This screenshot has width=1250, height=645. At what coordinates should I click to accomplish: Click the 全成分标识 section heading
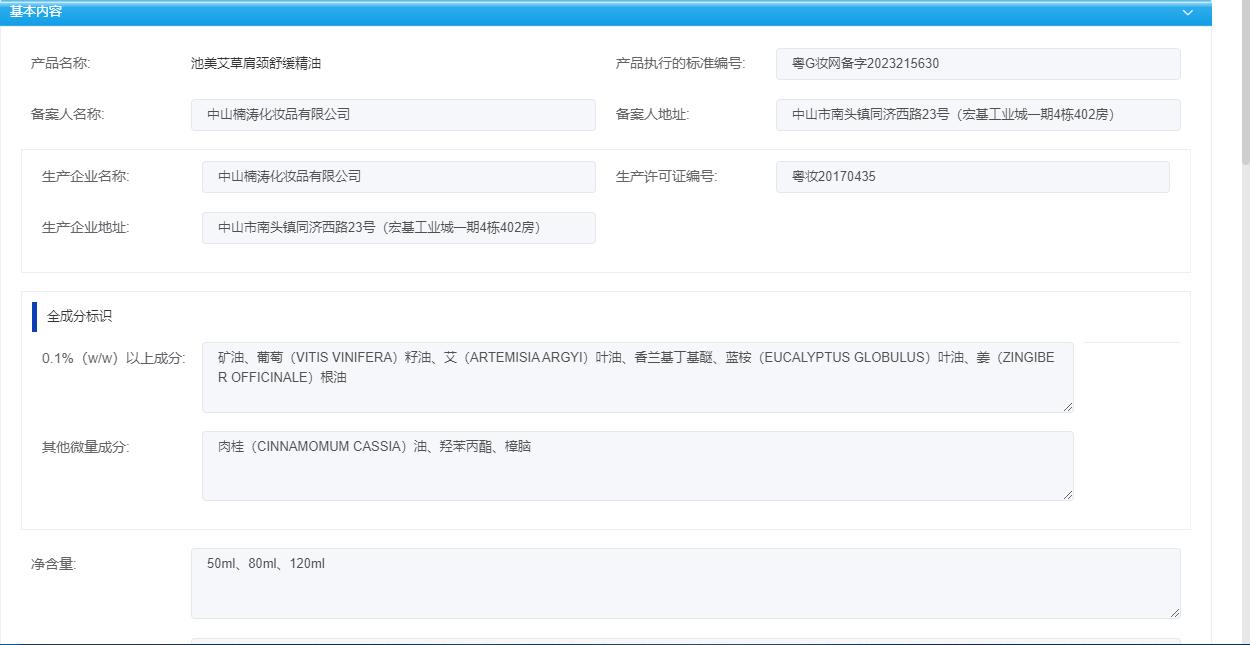tap(79, 316)
